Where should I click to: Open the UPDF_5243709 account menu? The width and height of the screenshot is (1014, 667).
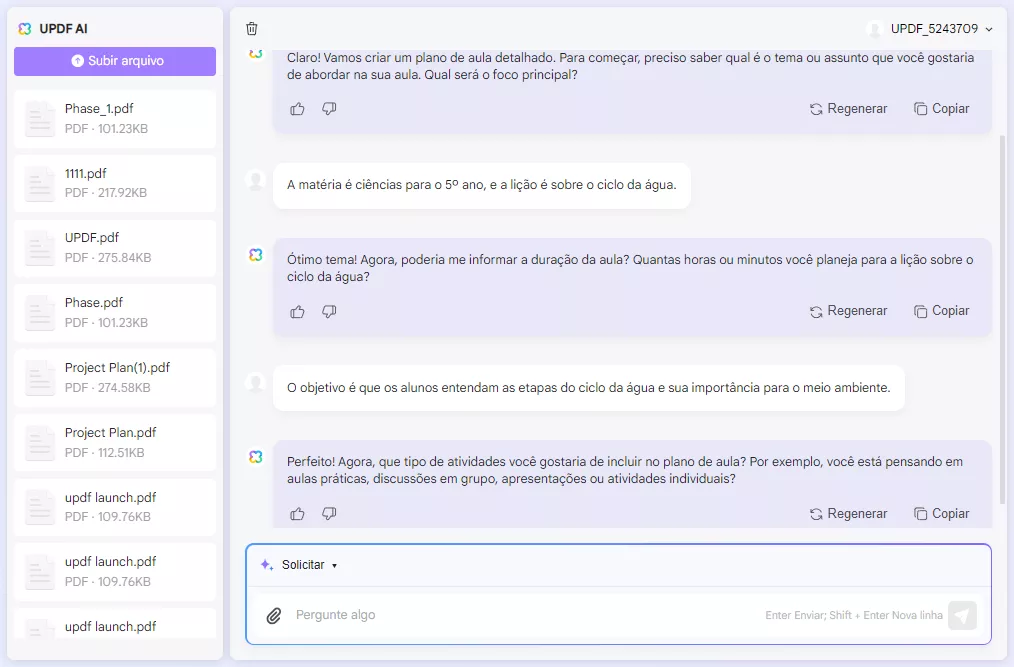pos(932,29)
